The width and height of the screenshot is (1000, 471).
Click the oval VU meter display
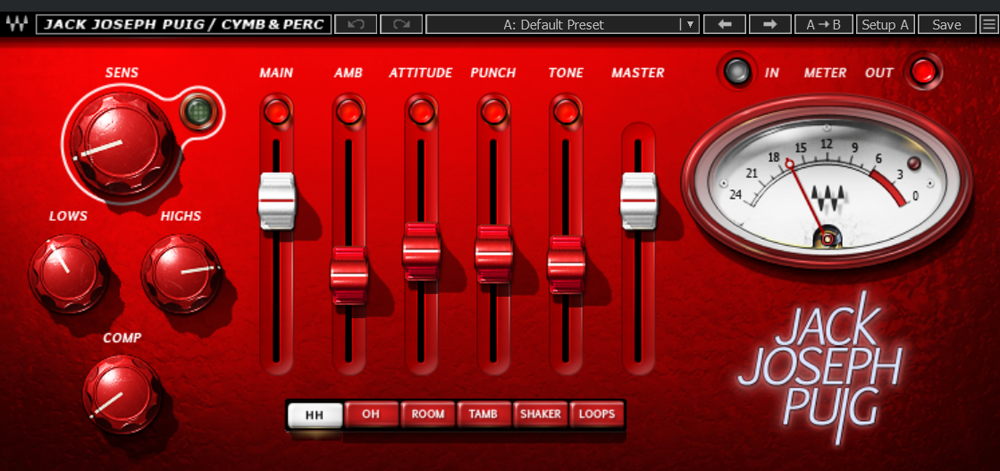pos(827,182)
